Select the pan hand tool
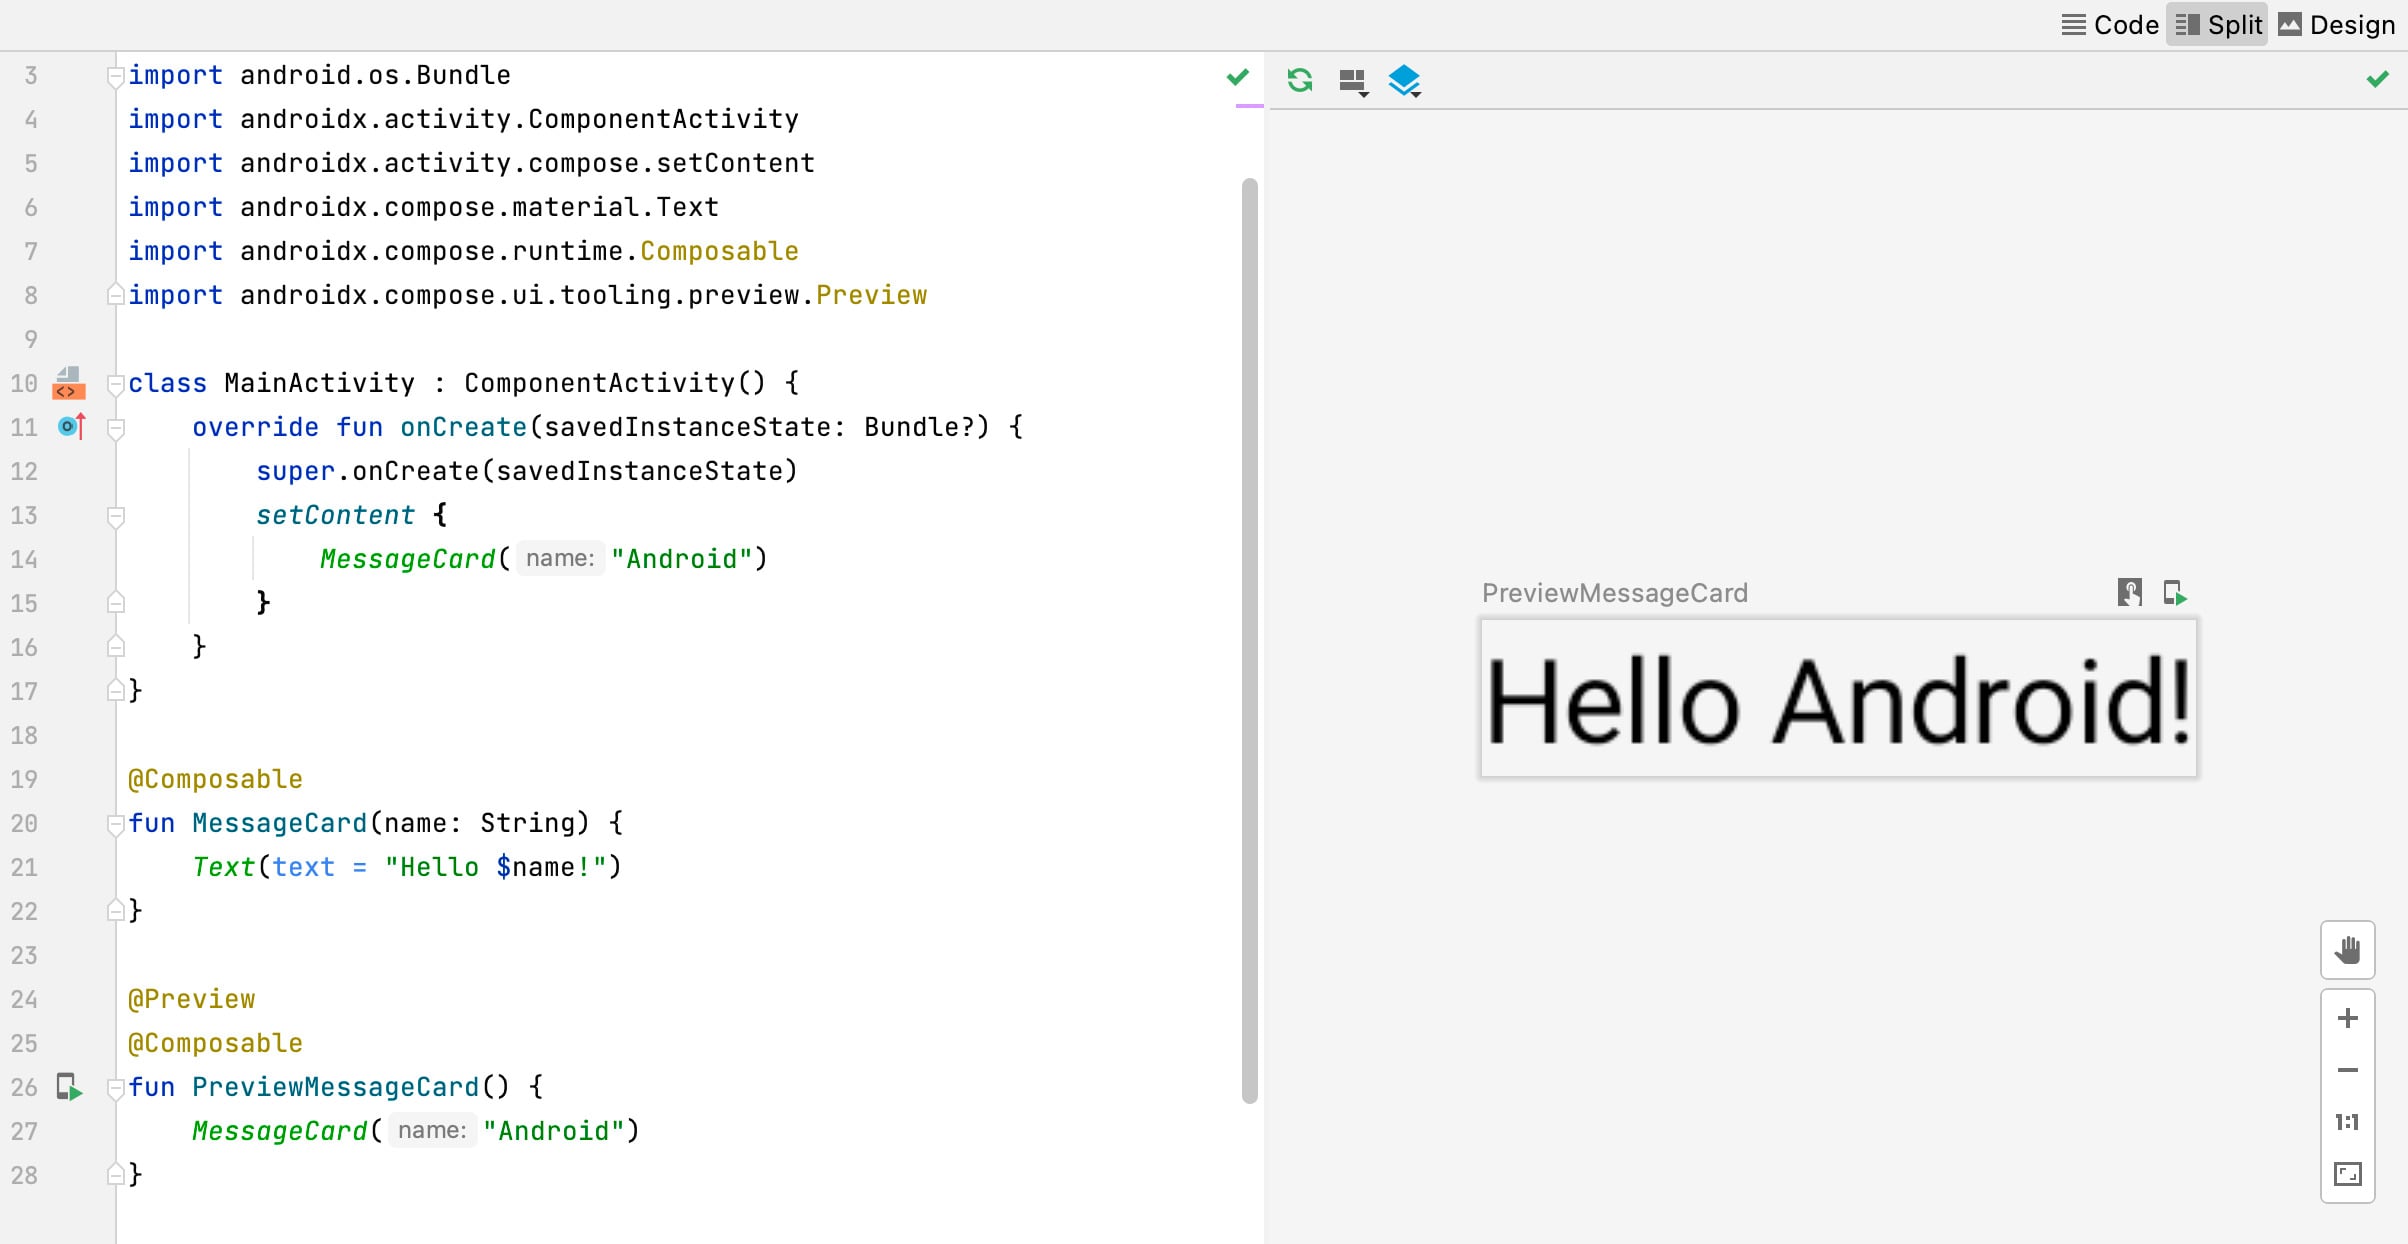The image size is (2408, 1244). click(x=2347, y=950)
